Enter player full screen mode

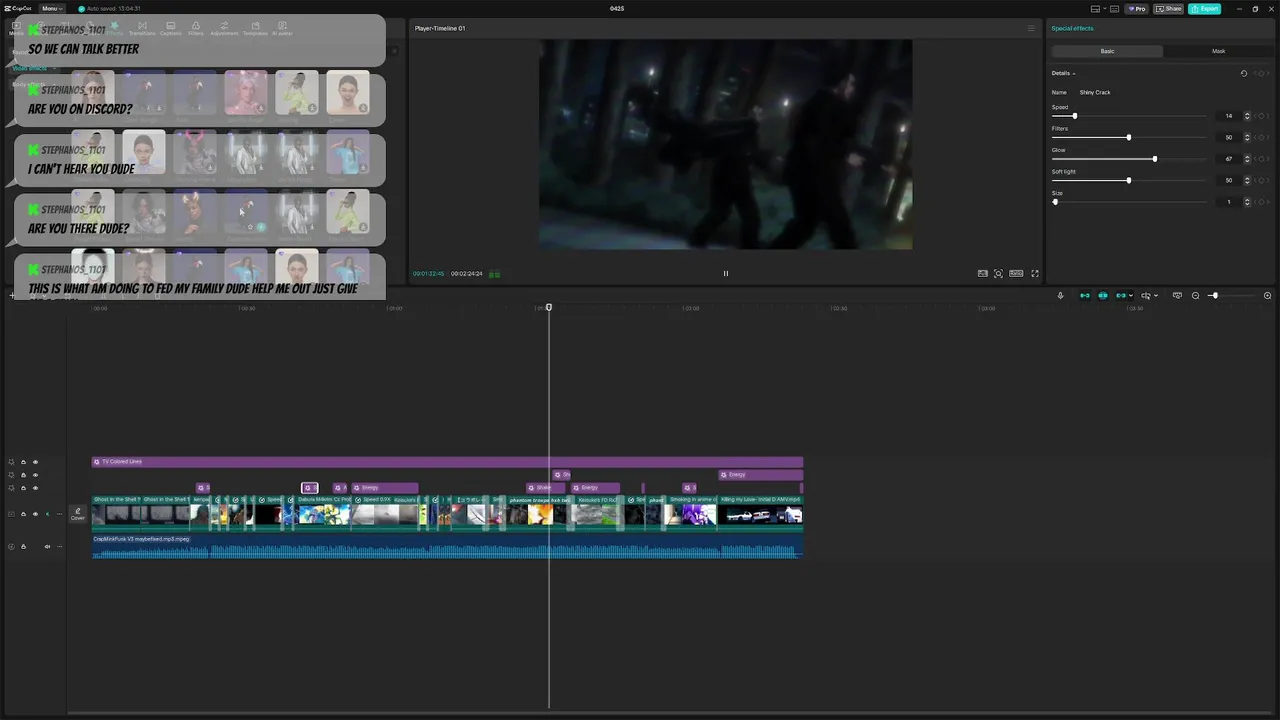coord(1035,273)
